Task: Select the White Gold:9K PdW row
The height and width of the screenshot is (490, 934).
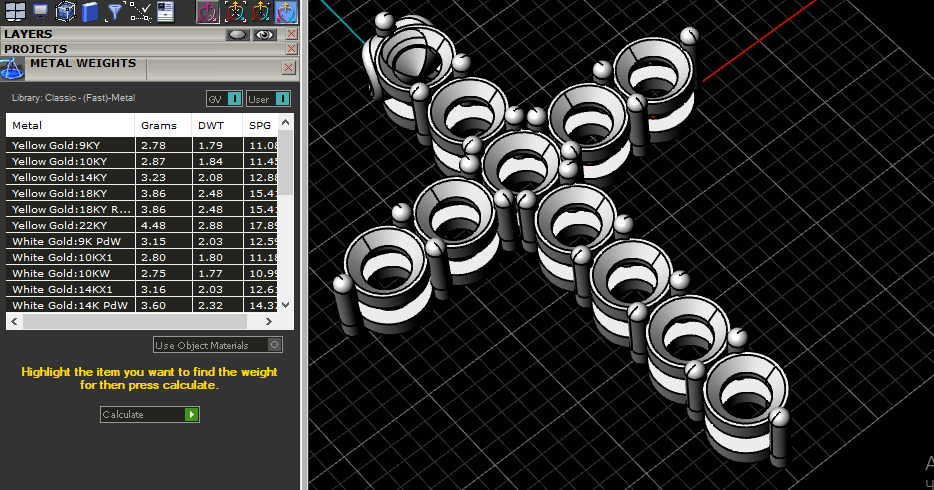Action: 141,242
